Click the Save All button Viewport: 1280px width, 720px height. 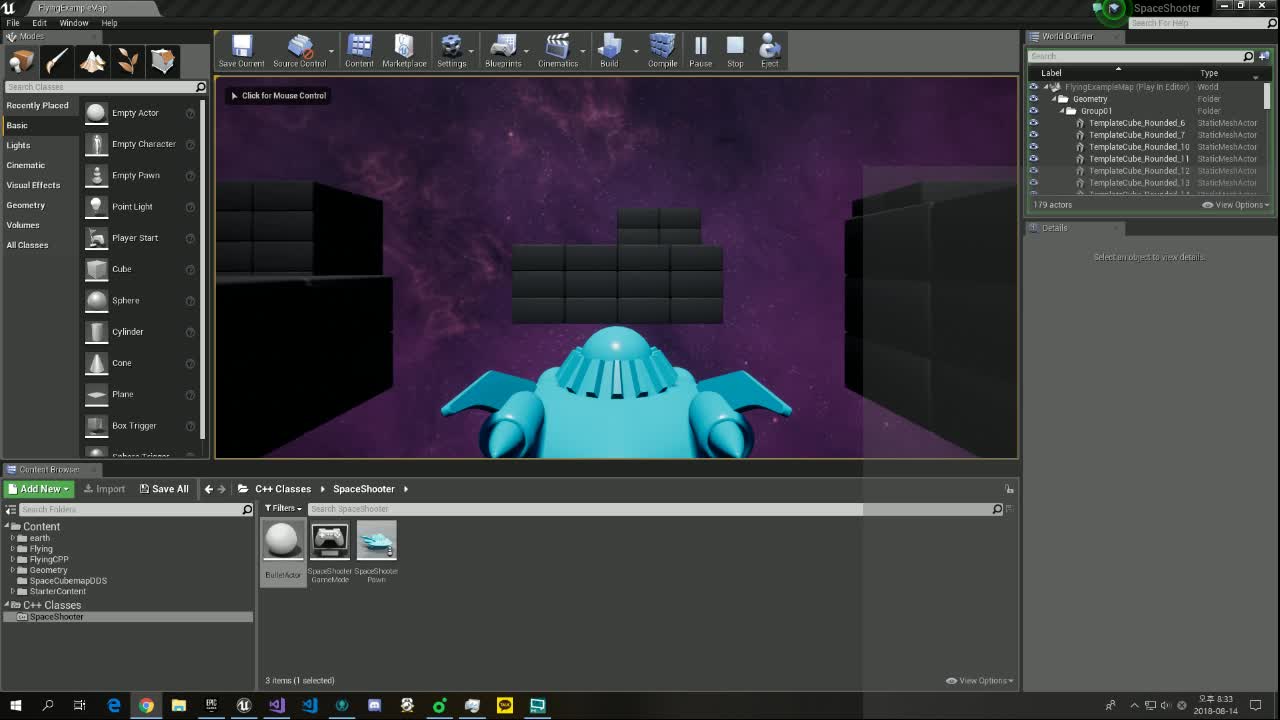click(x=164, y=489)
